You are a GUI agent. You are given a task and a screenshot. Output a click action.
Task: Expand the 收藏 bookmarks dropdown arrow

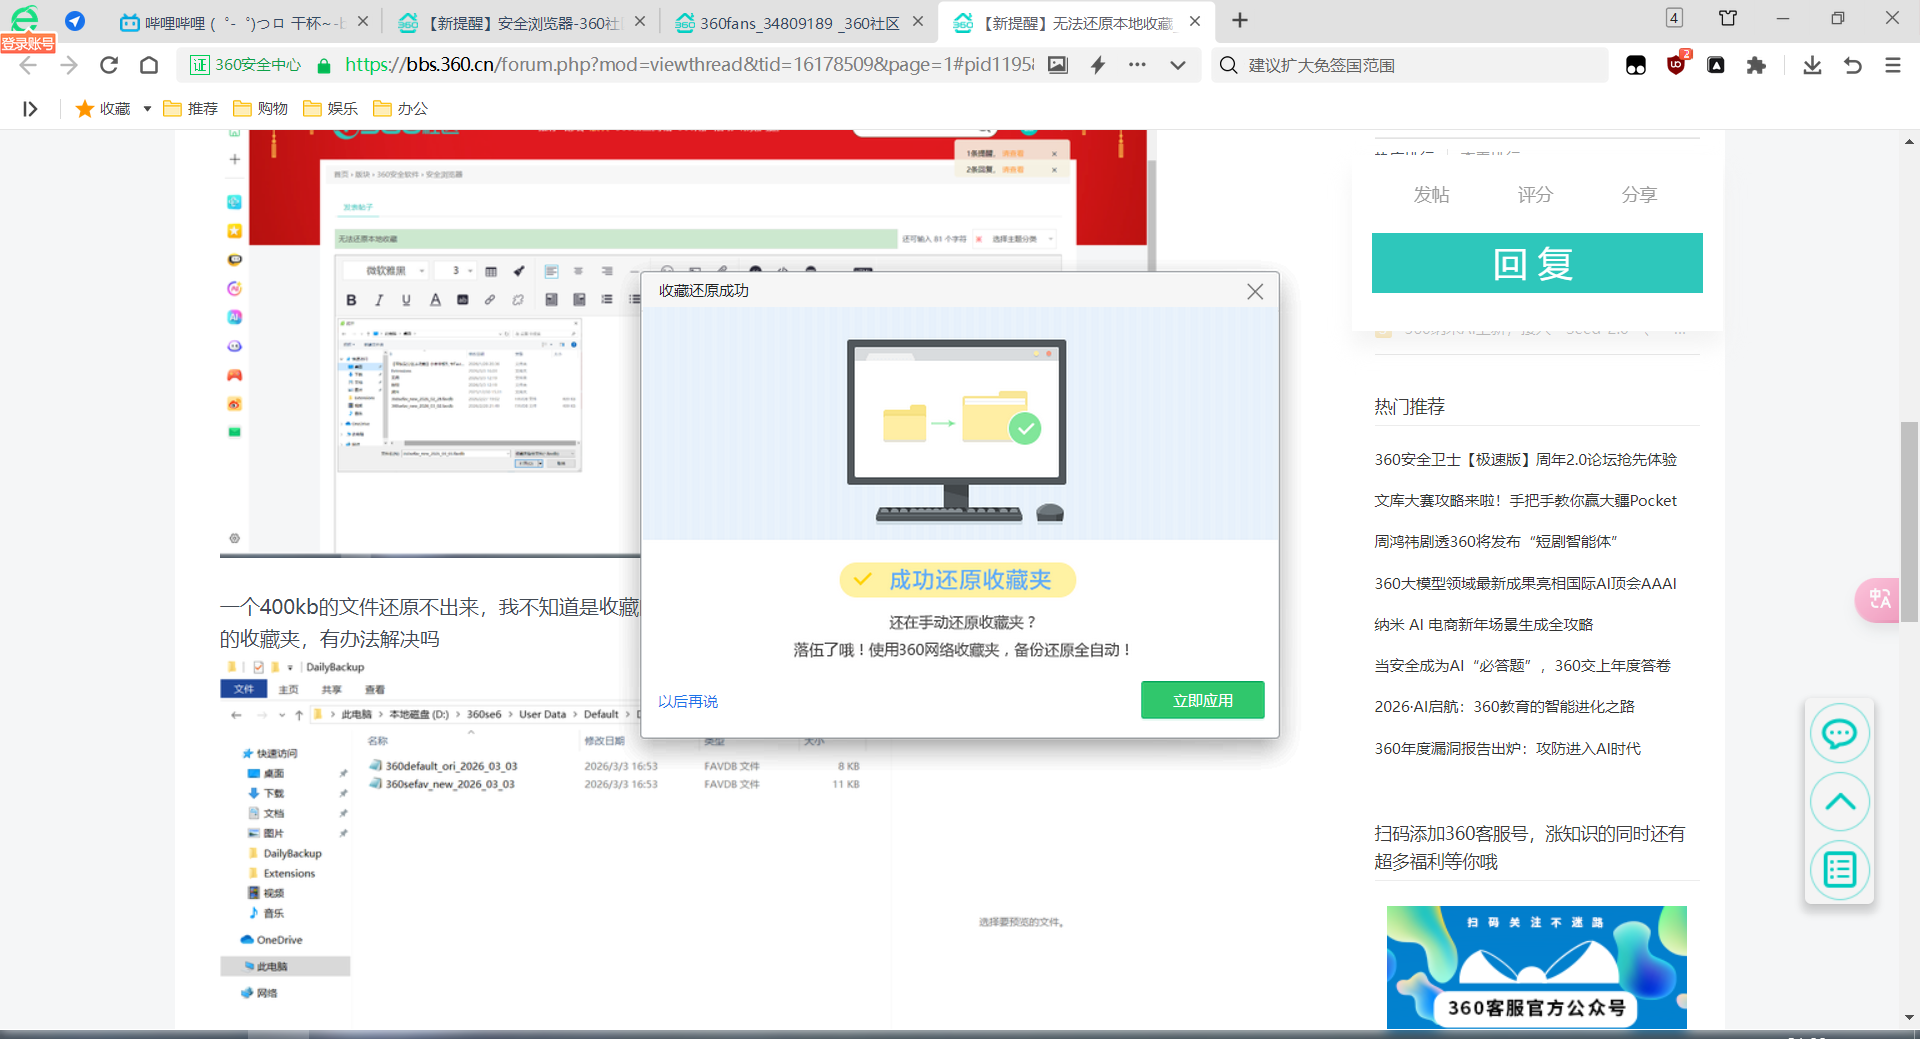pos(145,108)
